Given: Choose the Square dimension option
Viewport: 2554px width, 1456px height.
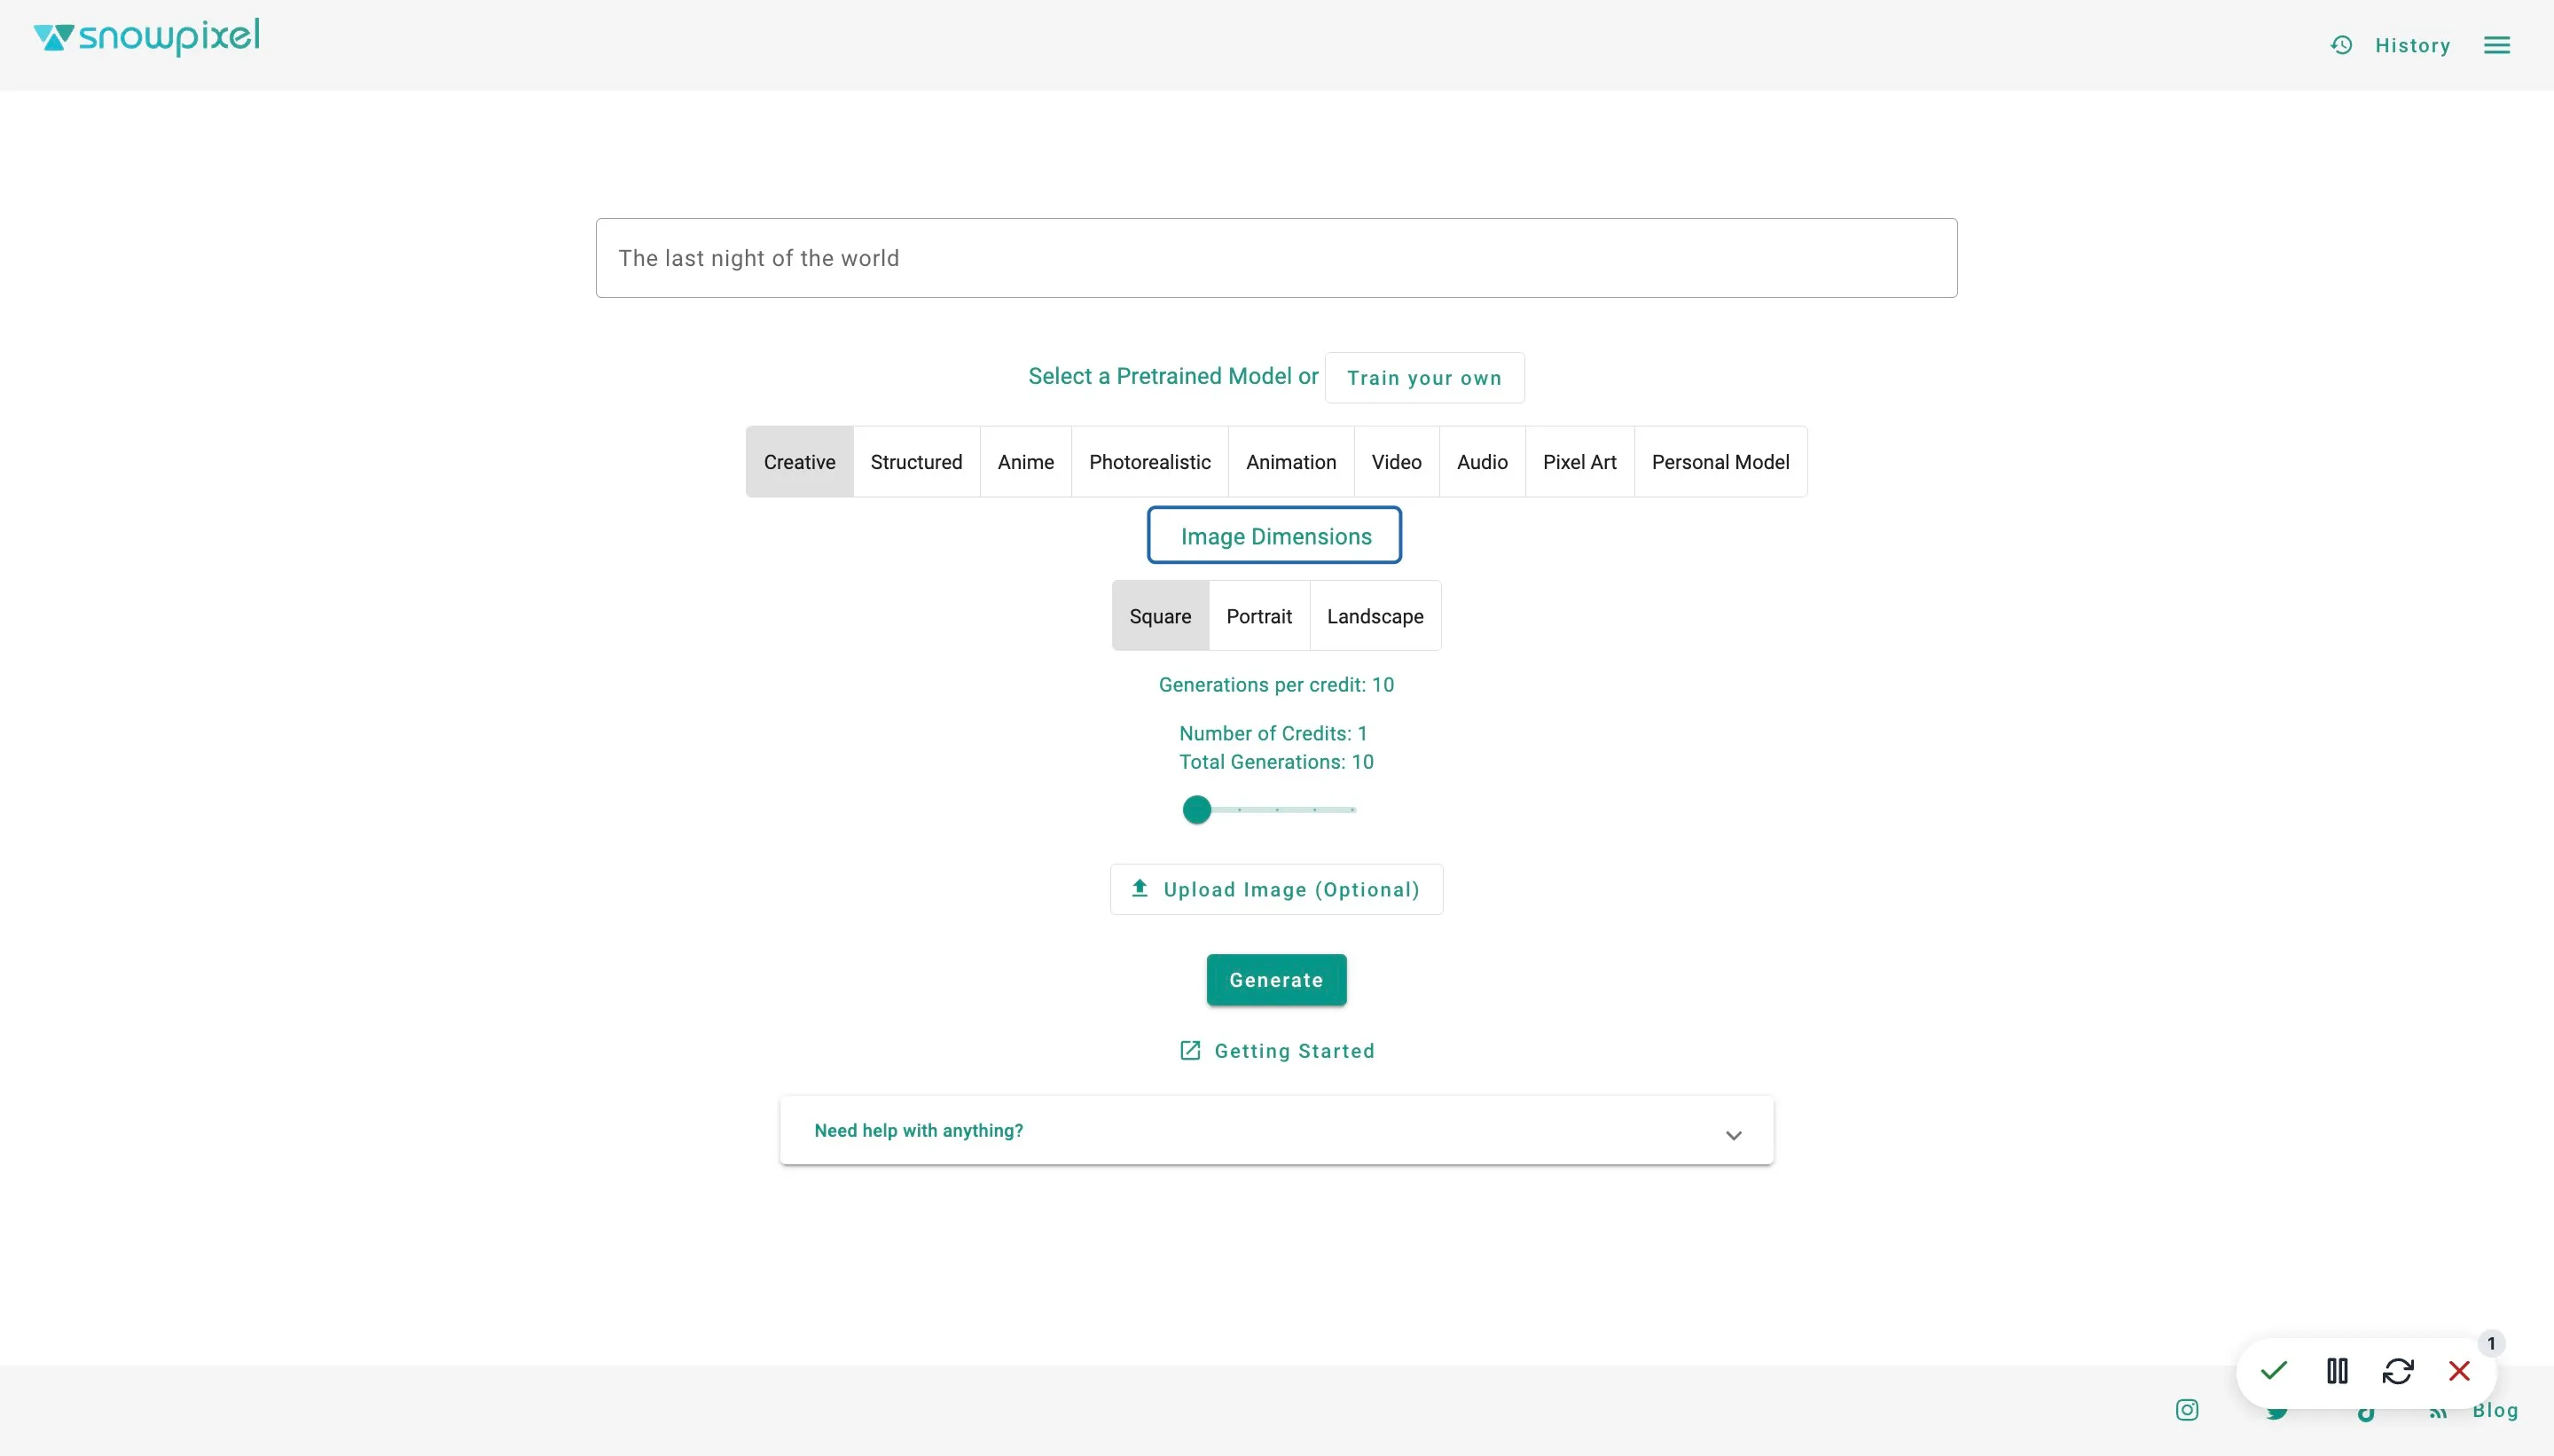Looking at the screenshot, I should pos(1160,616).
